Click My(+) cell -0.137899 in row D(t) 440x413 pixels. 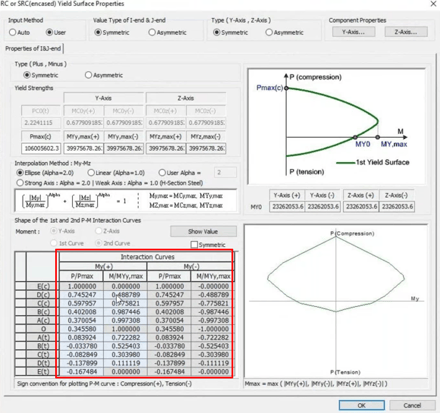pyautogui.click(x=82, y=363)
